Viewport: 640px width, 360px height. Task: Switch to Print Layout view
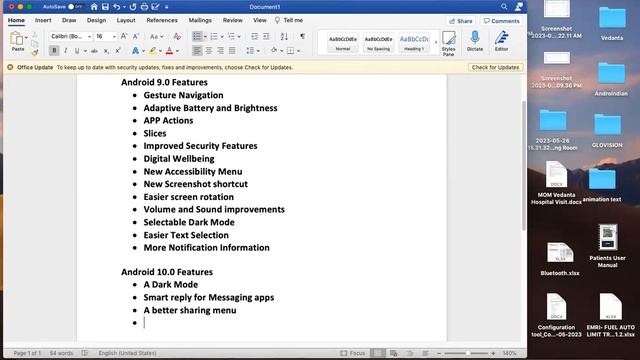coord(378,353)
